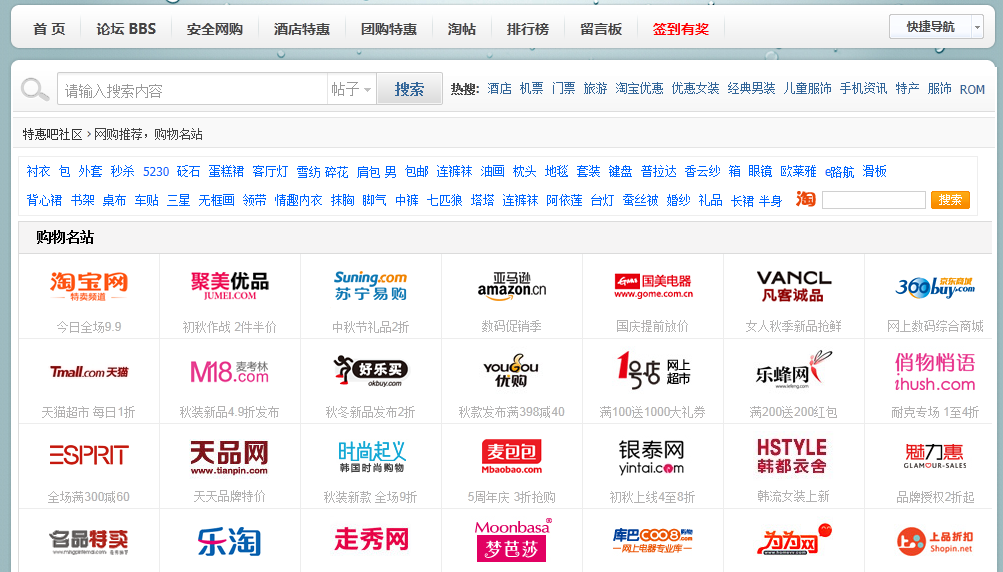
Task: Open the 特惠吧社区 breadcrumb link
Action: point(52,134)
